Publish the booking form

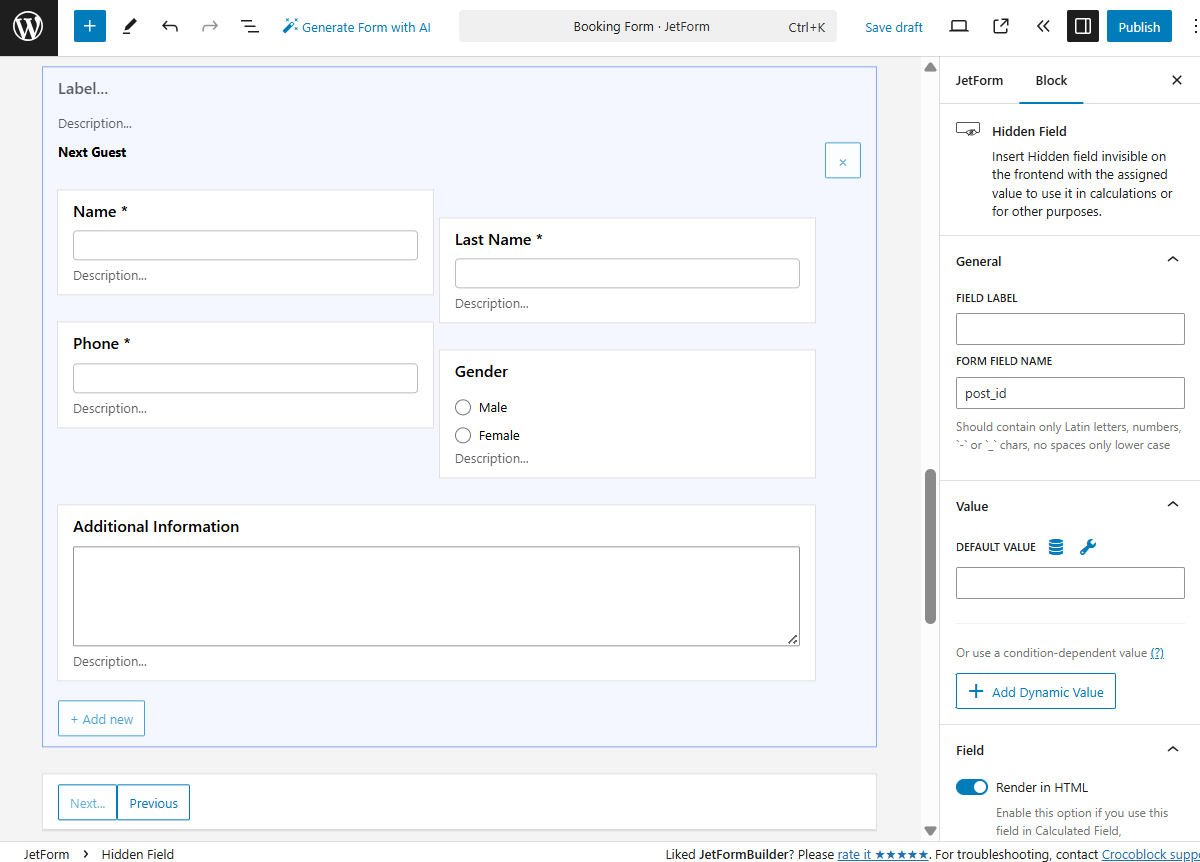click(1139, 26)
